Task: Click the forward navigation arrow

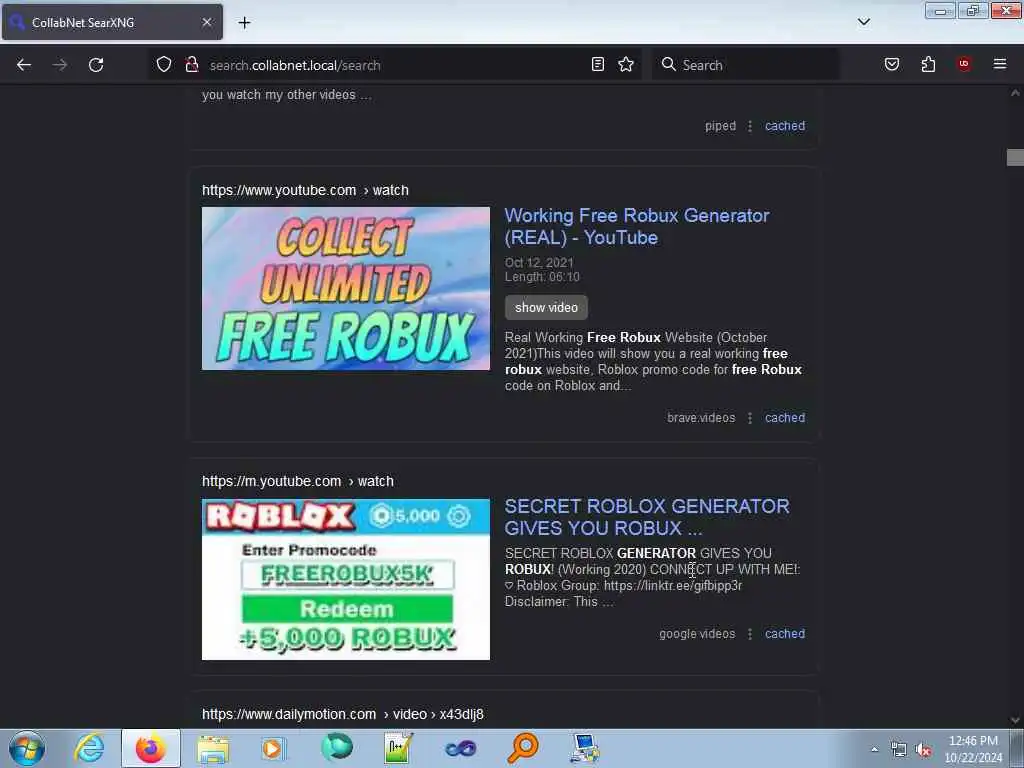Action: coord(60,65)
